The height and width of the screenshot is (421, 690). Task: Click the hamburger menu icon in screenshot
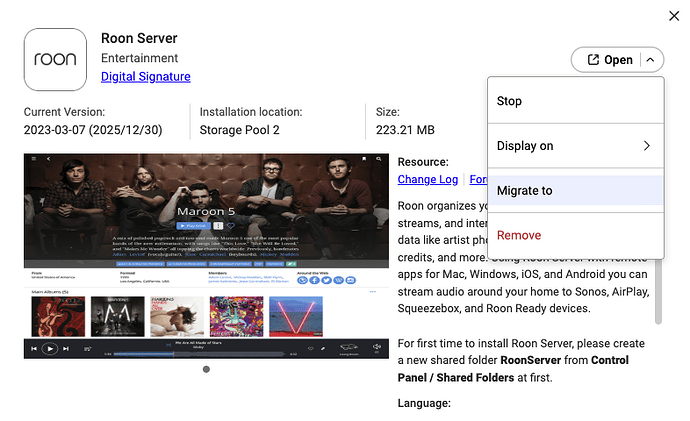coord(34,159)
